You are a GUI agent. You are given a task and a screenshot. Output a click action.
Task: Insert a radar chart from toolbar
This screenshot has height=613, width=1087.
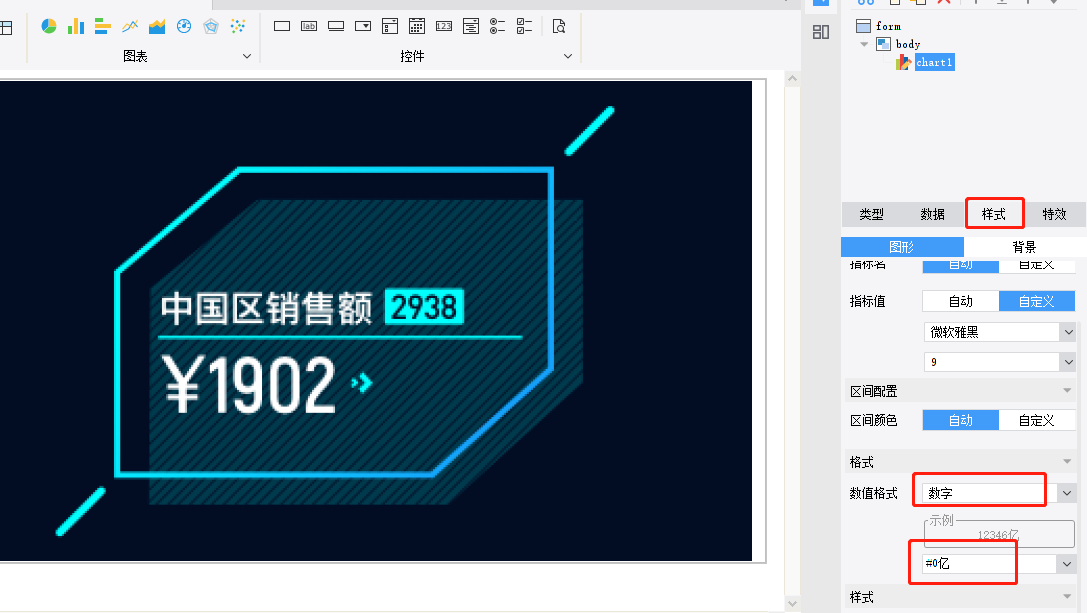[211, 26]
